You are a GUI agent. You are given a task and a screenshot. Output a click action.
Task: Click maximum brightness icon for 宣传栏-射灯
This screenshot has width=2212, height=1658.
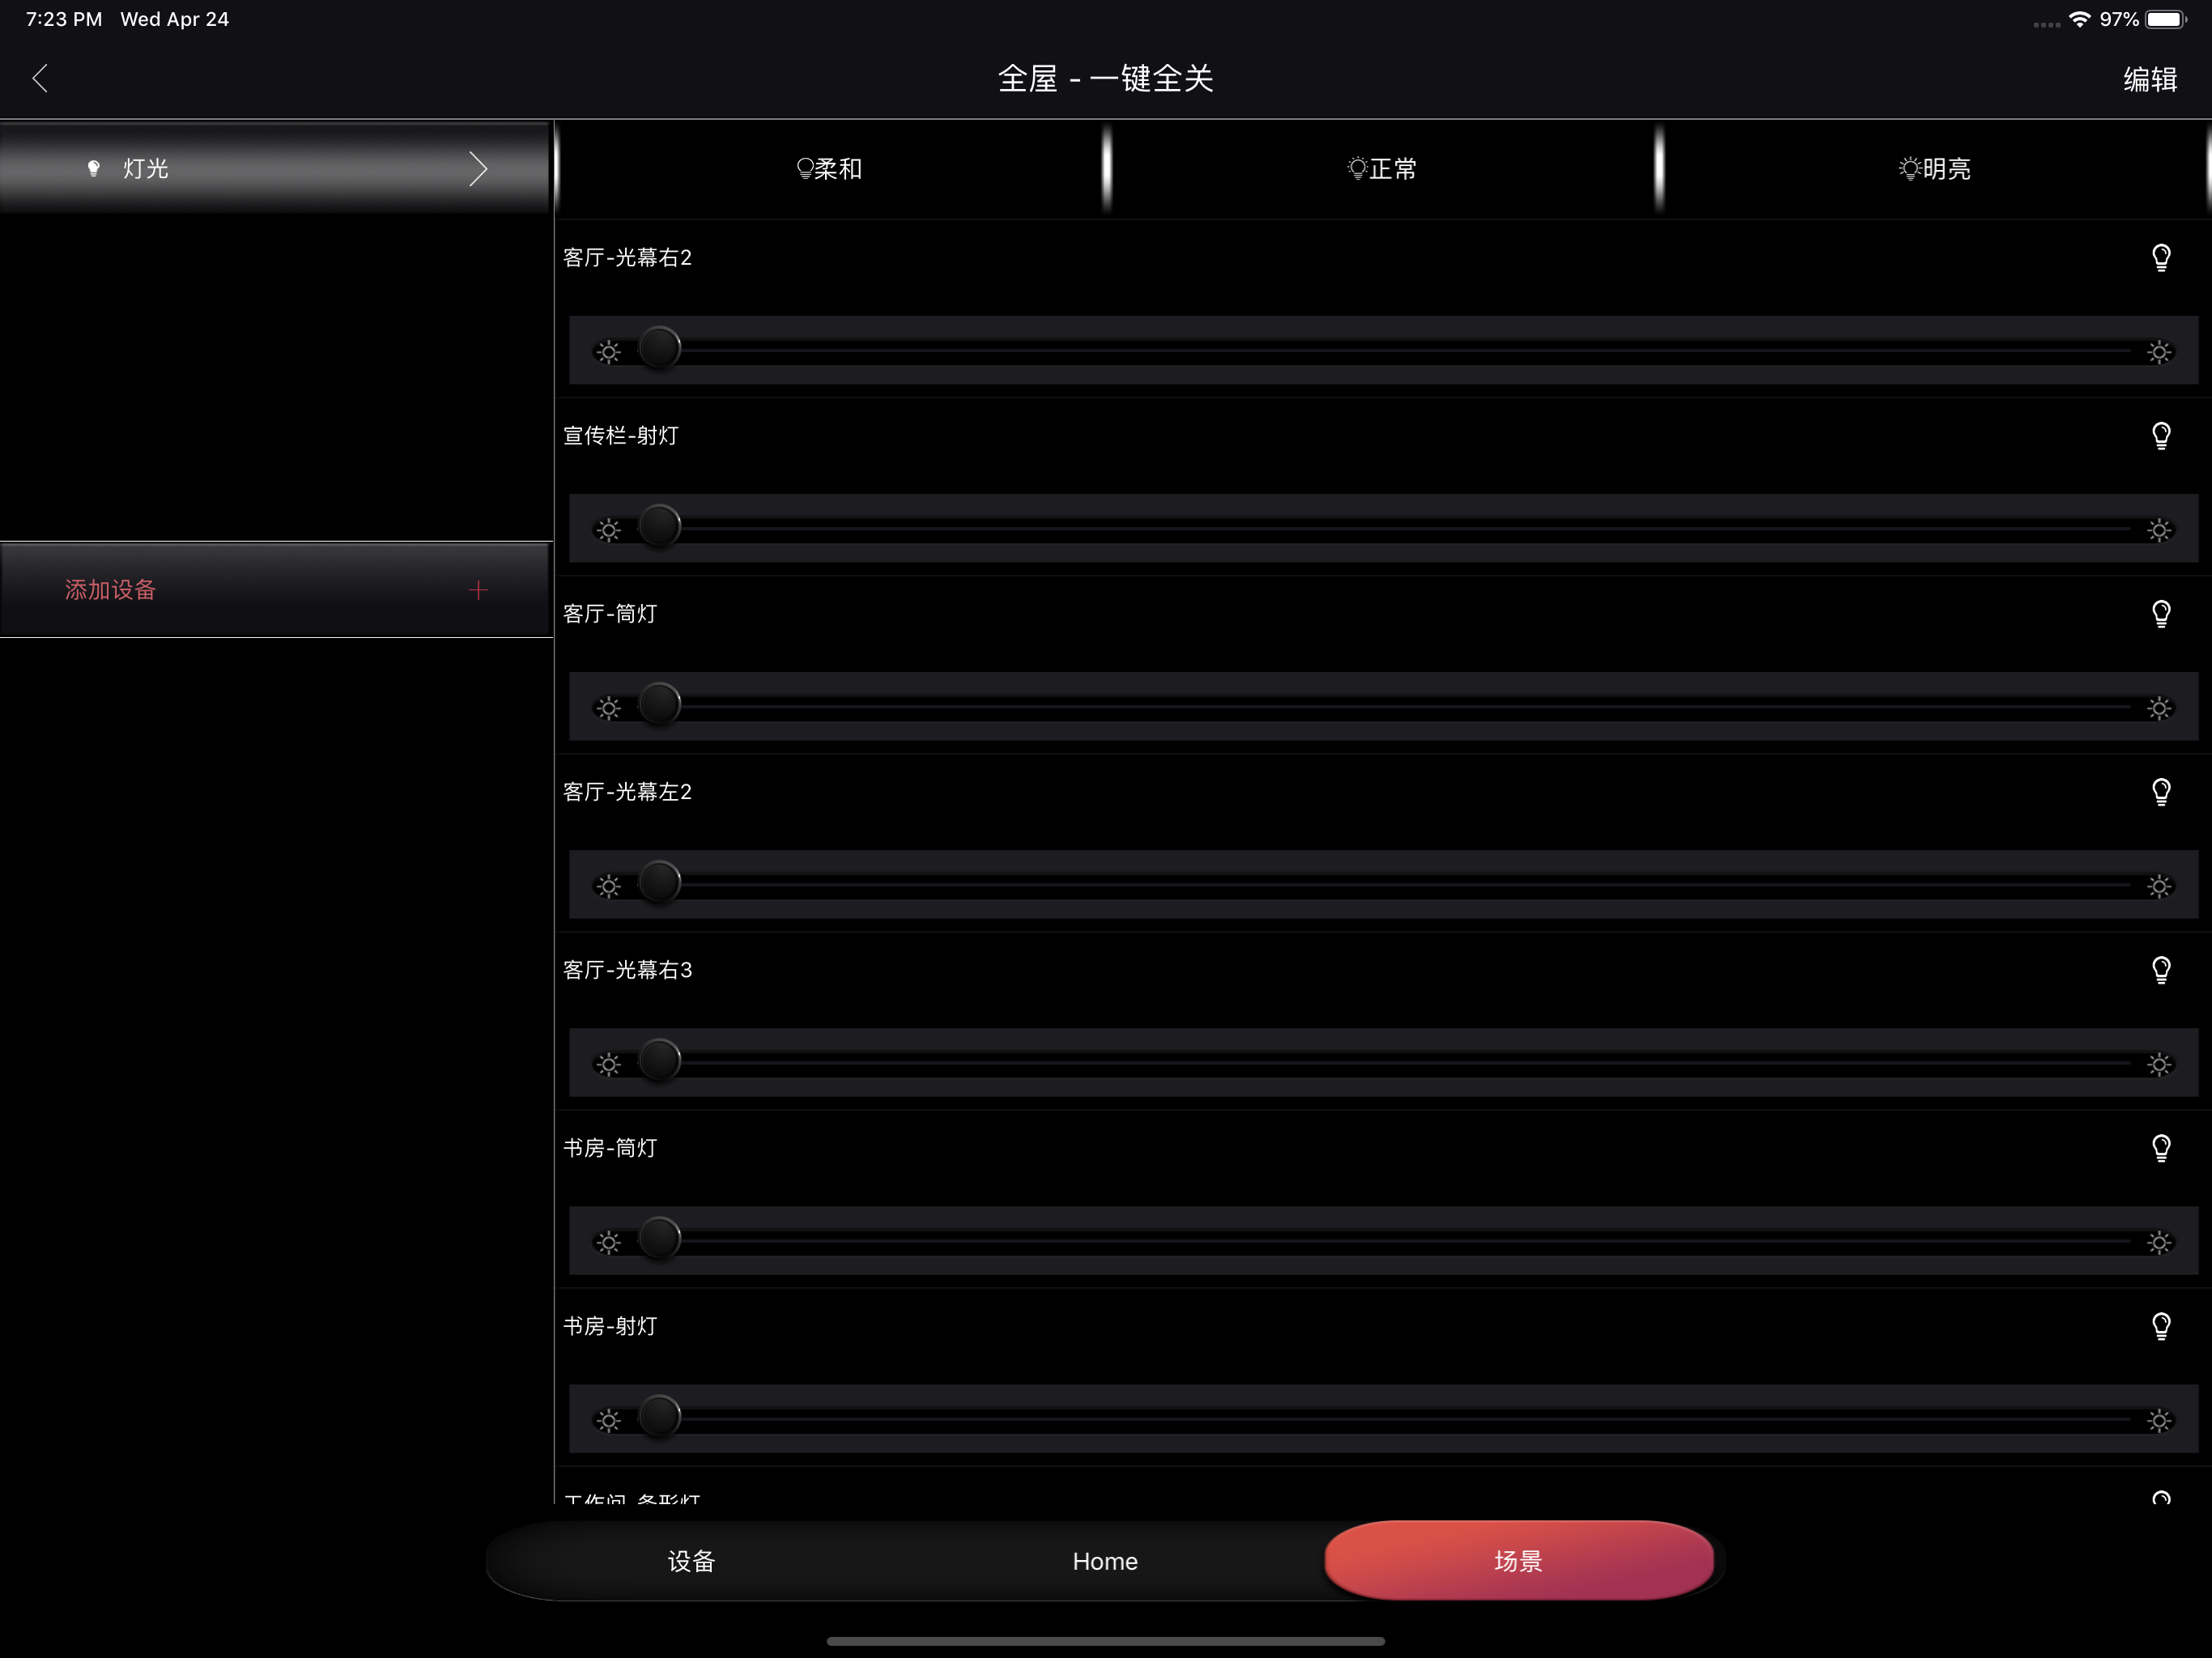point(2159,530)
